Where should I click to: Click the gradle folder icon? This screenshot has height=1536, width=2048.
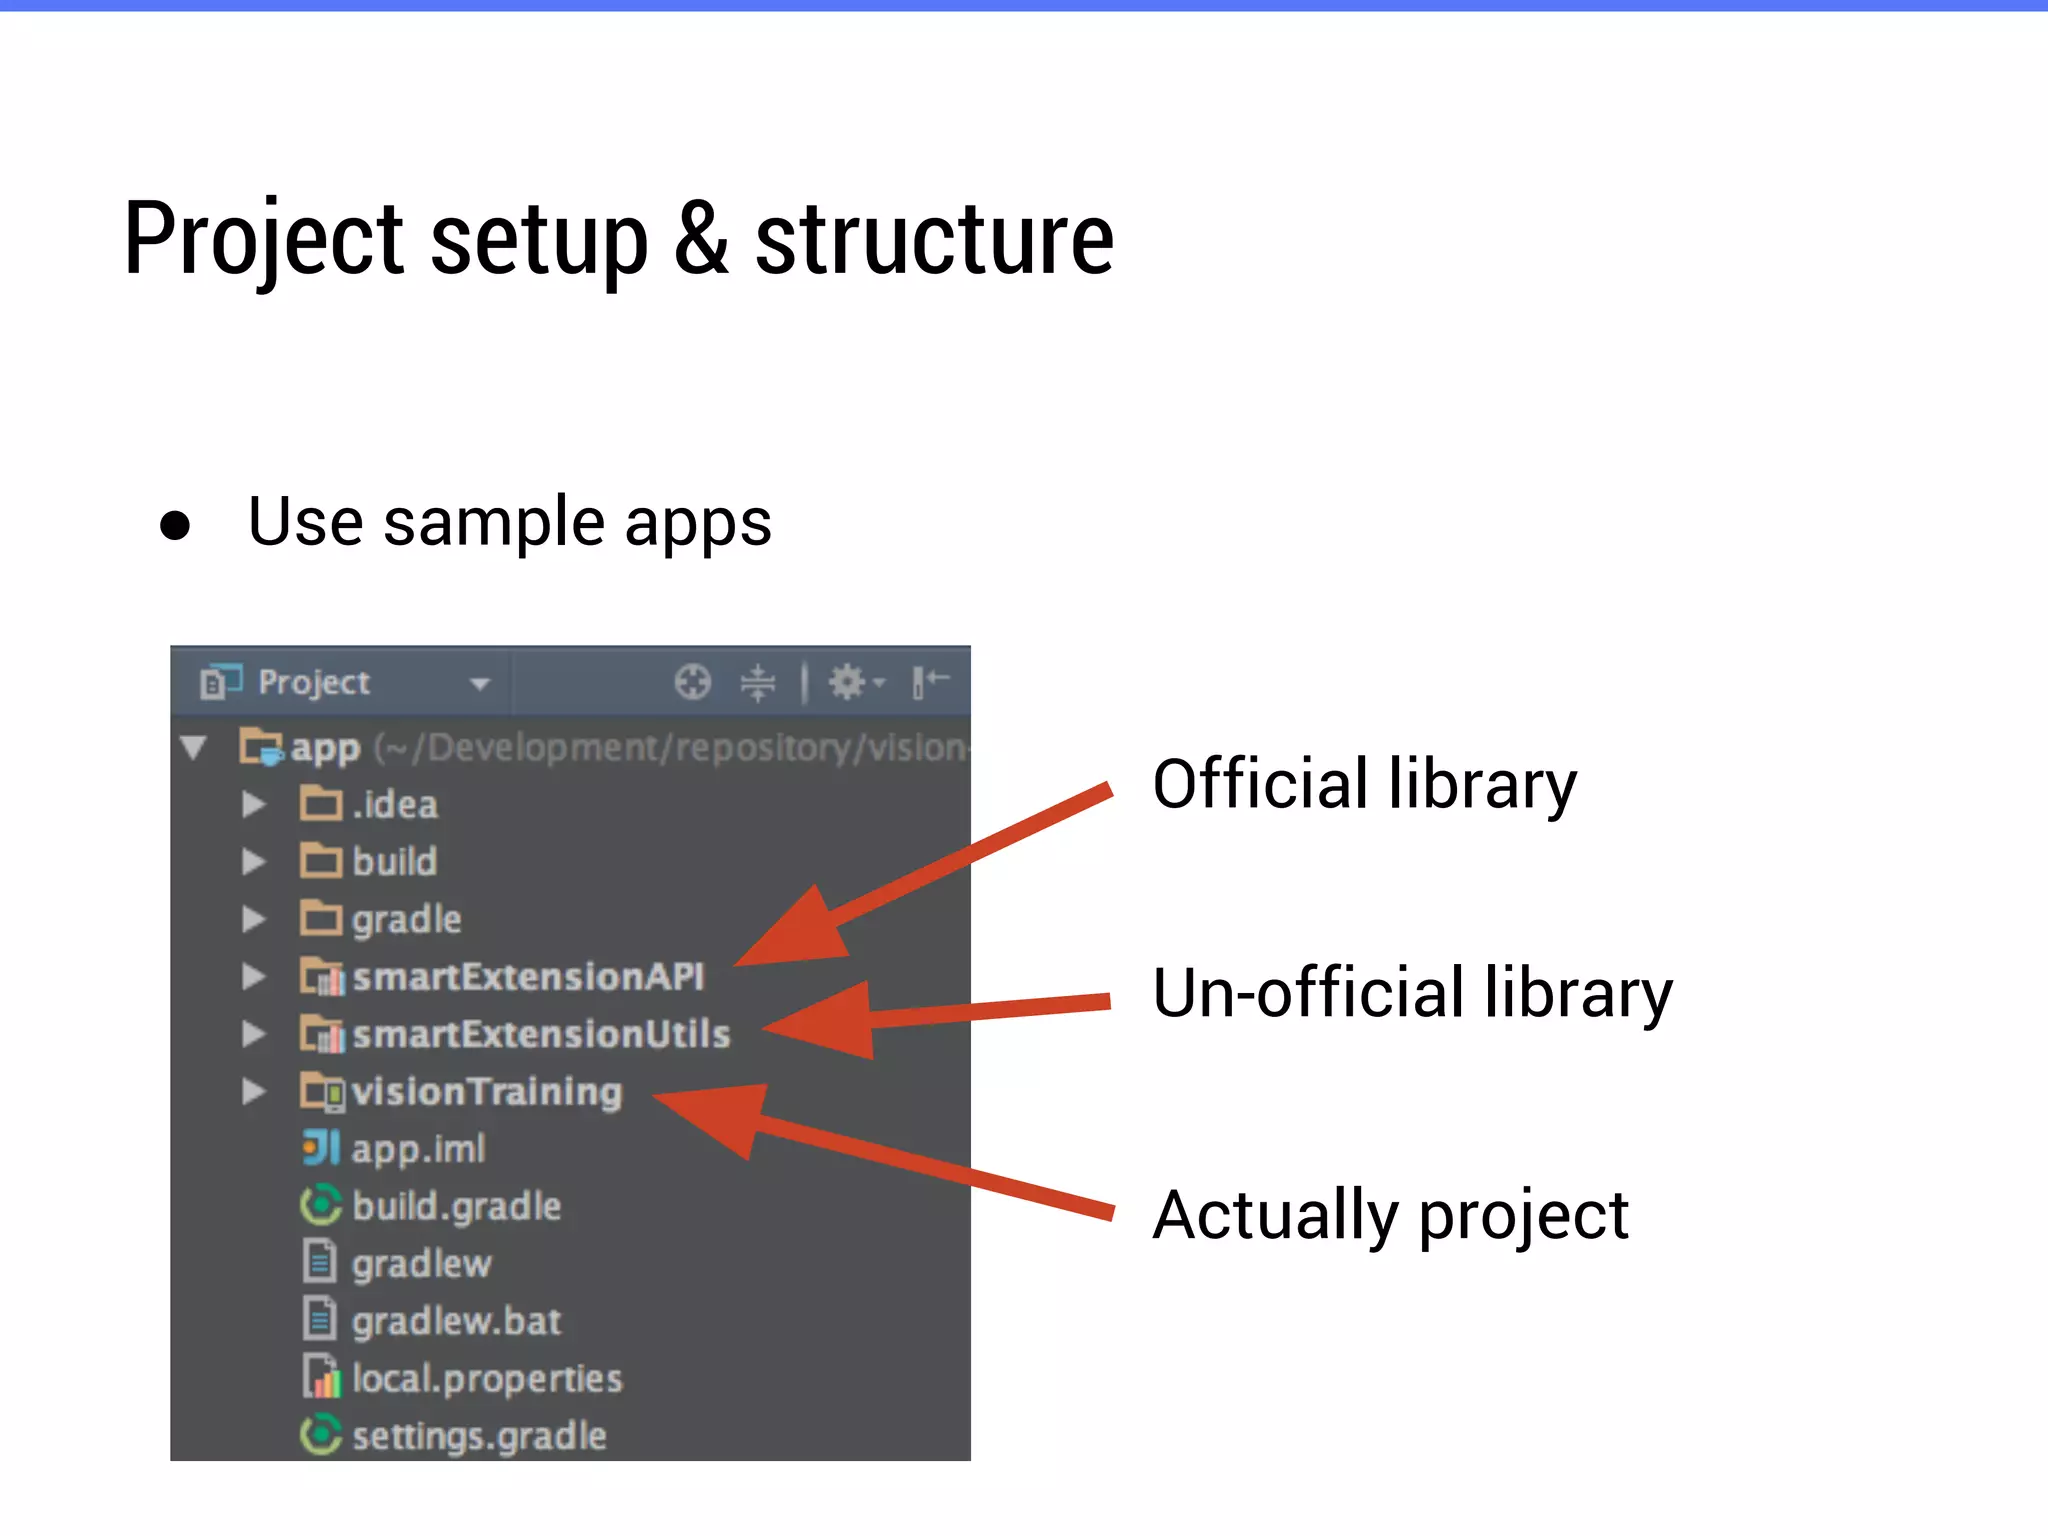(x=321, y=918)
